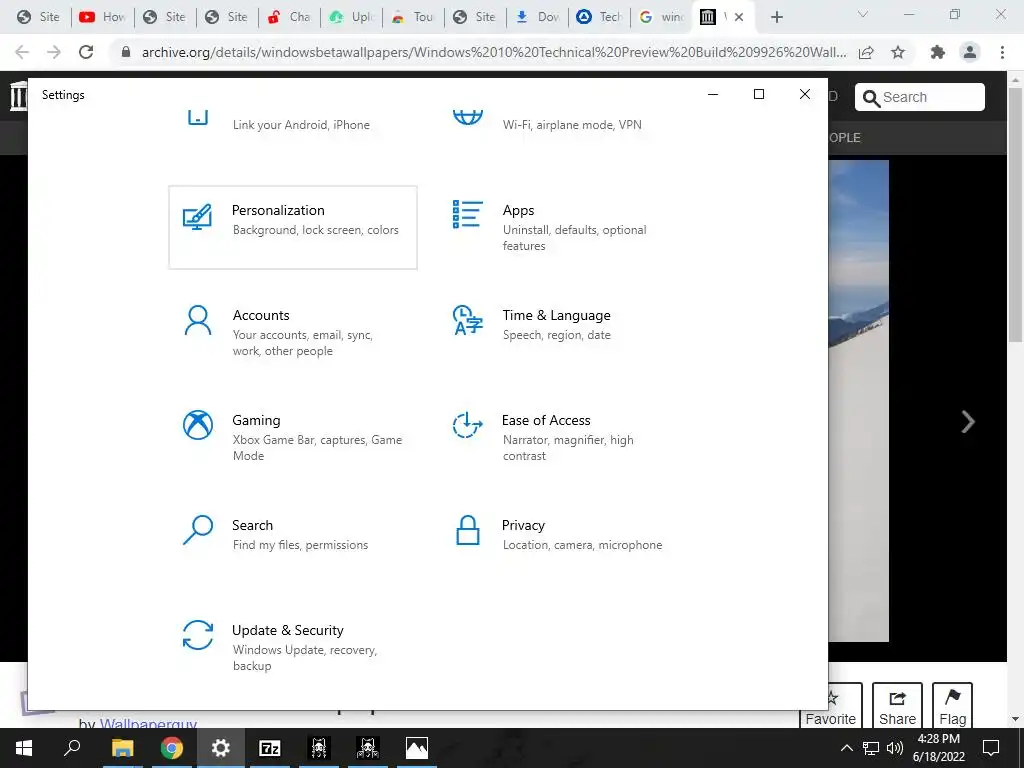Click the Share button on archive.org

(897, 706)
